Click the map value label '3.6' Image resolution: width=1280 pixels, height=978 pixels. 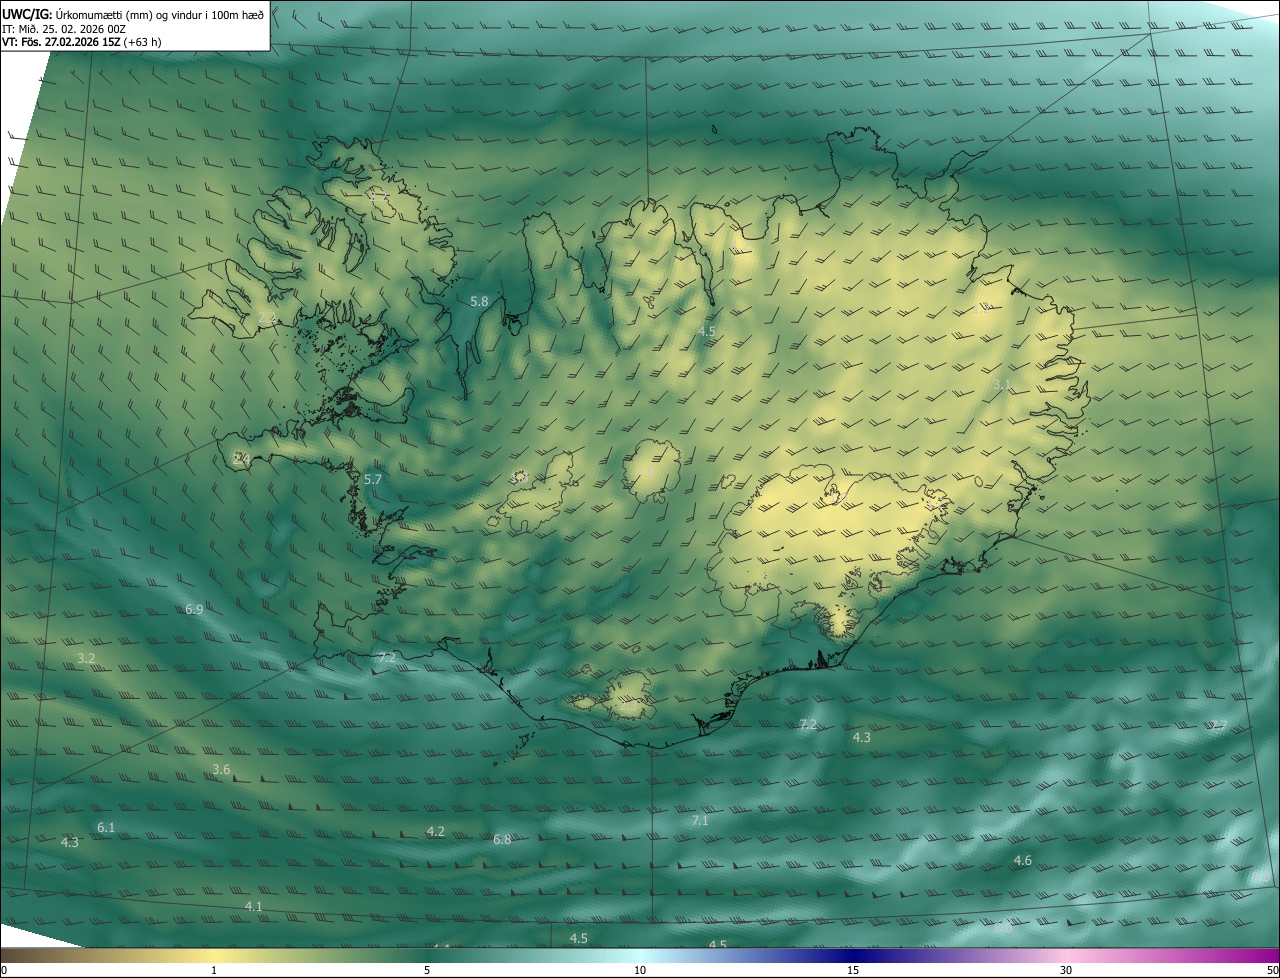[x=221, y=769]
